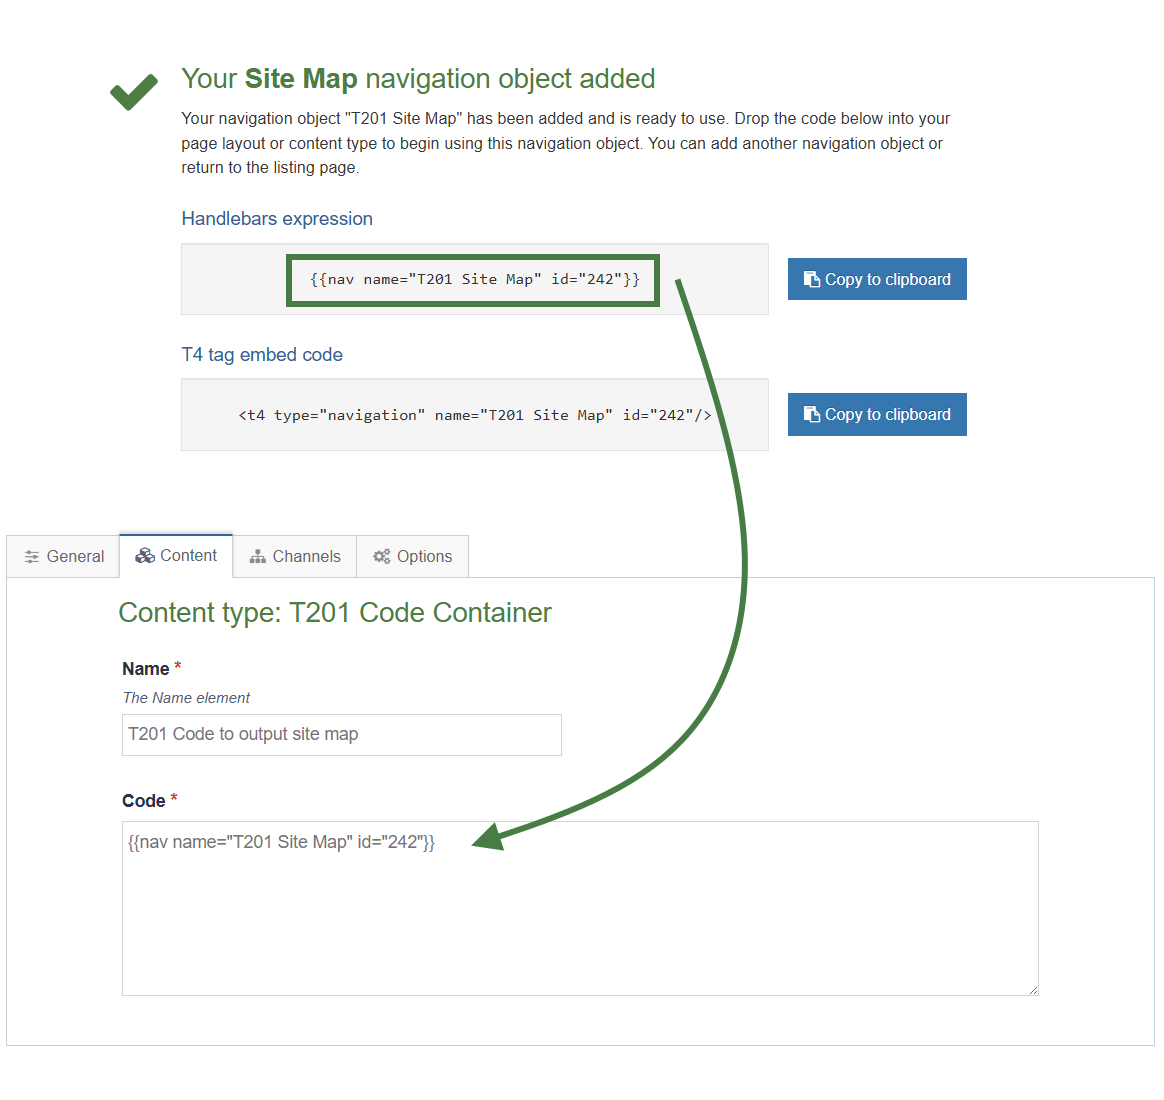Copy the T4 tag embed code

[x=877, y=414]
